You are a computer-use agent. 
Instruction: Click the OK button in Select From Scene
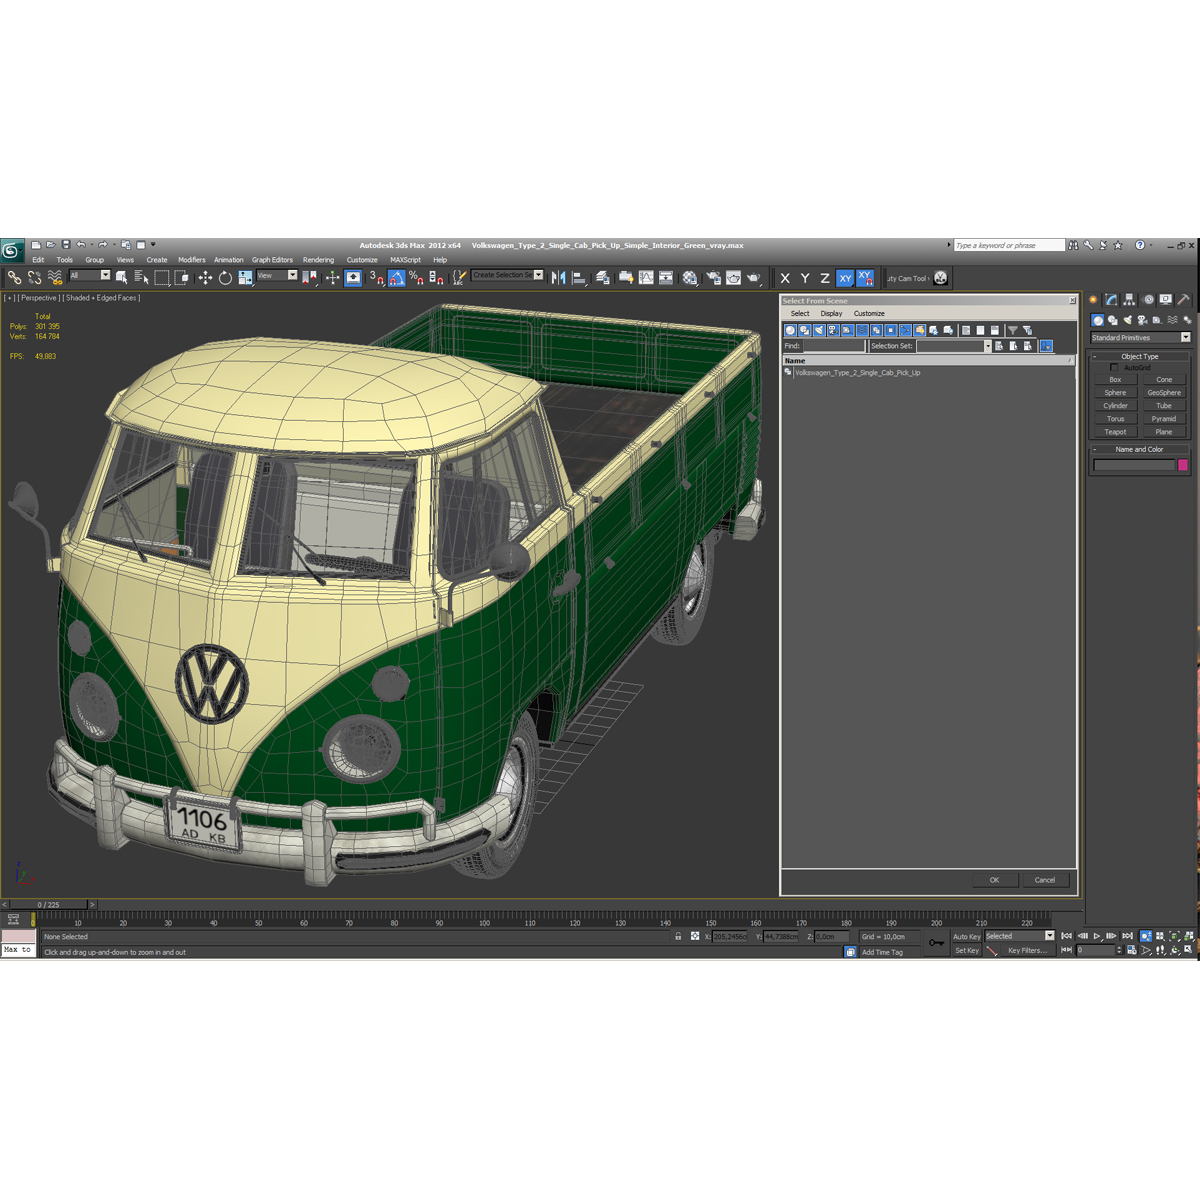click(x=994, y=880)
